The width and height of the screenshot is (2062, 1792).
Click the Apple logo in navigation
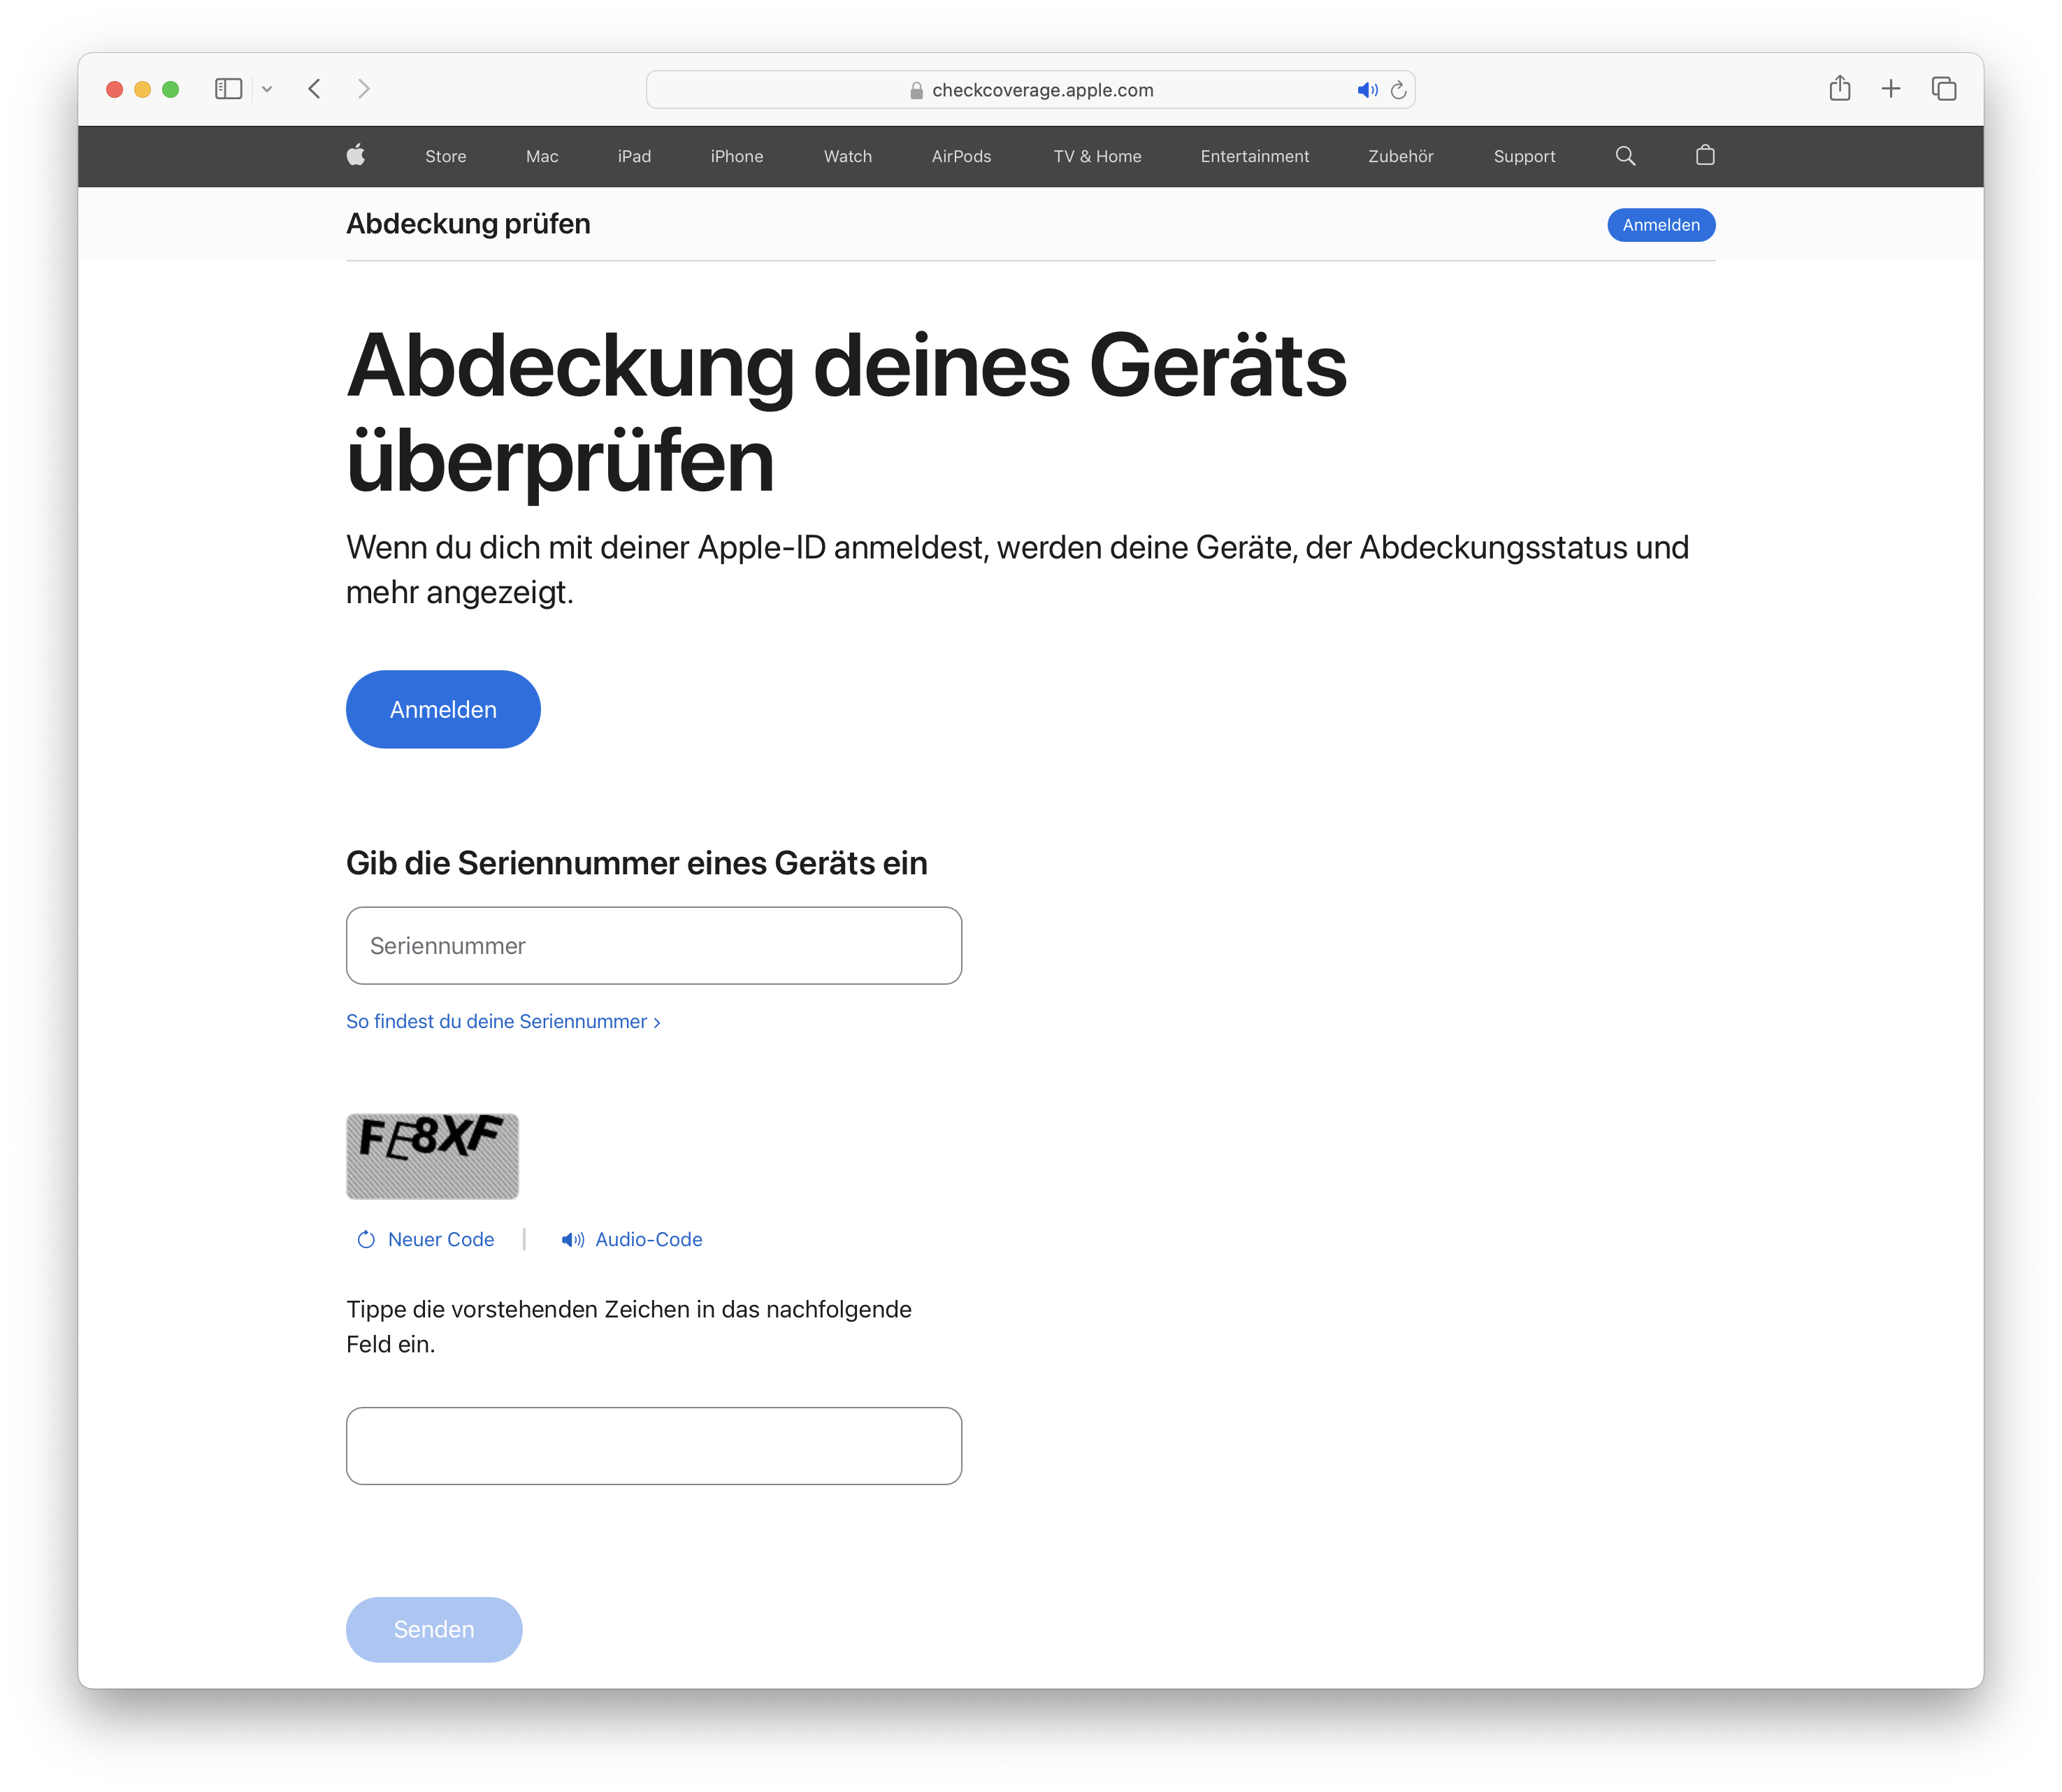355,155
